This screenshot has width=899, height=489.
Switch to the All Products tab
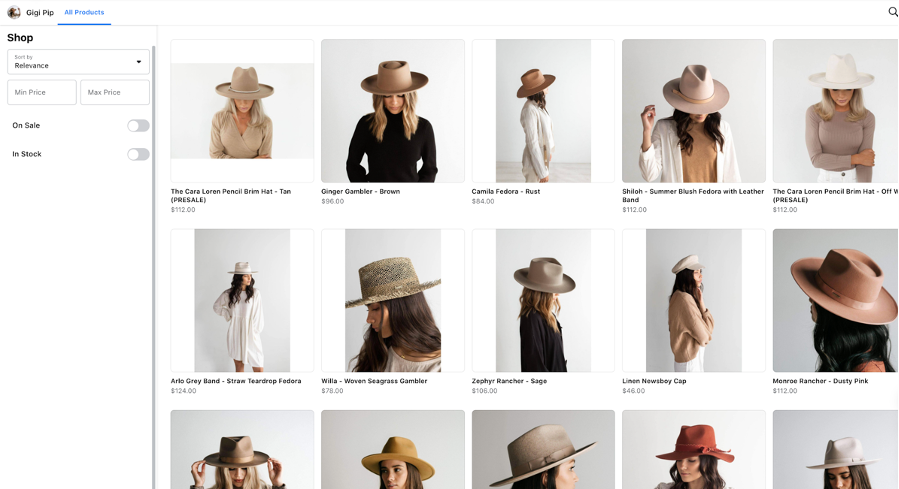[x=84, y=12]
